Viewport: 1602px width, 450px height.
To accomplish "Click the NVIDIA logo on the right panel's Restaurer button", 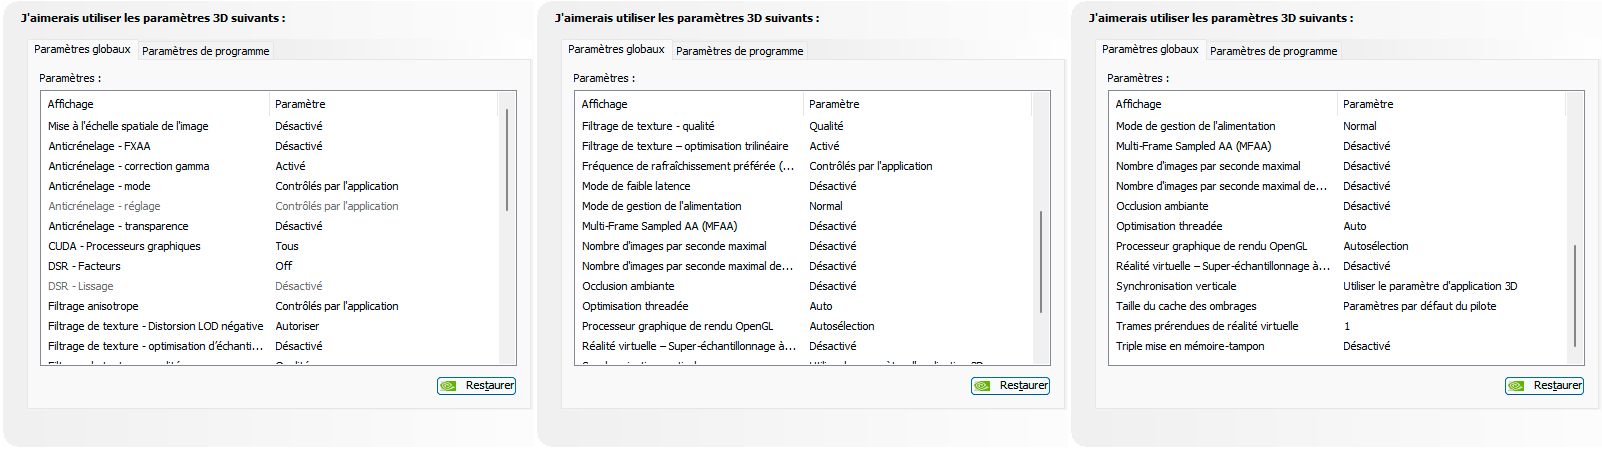I will click(1517, 386).
